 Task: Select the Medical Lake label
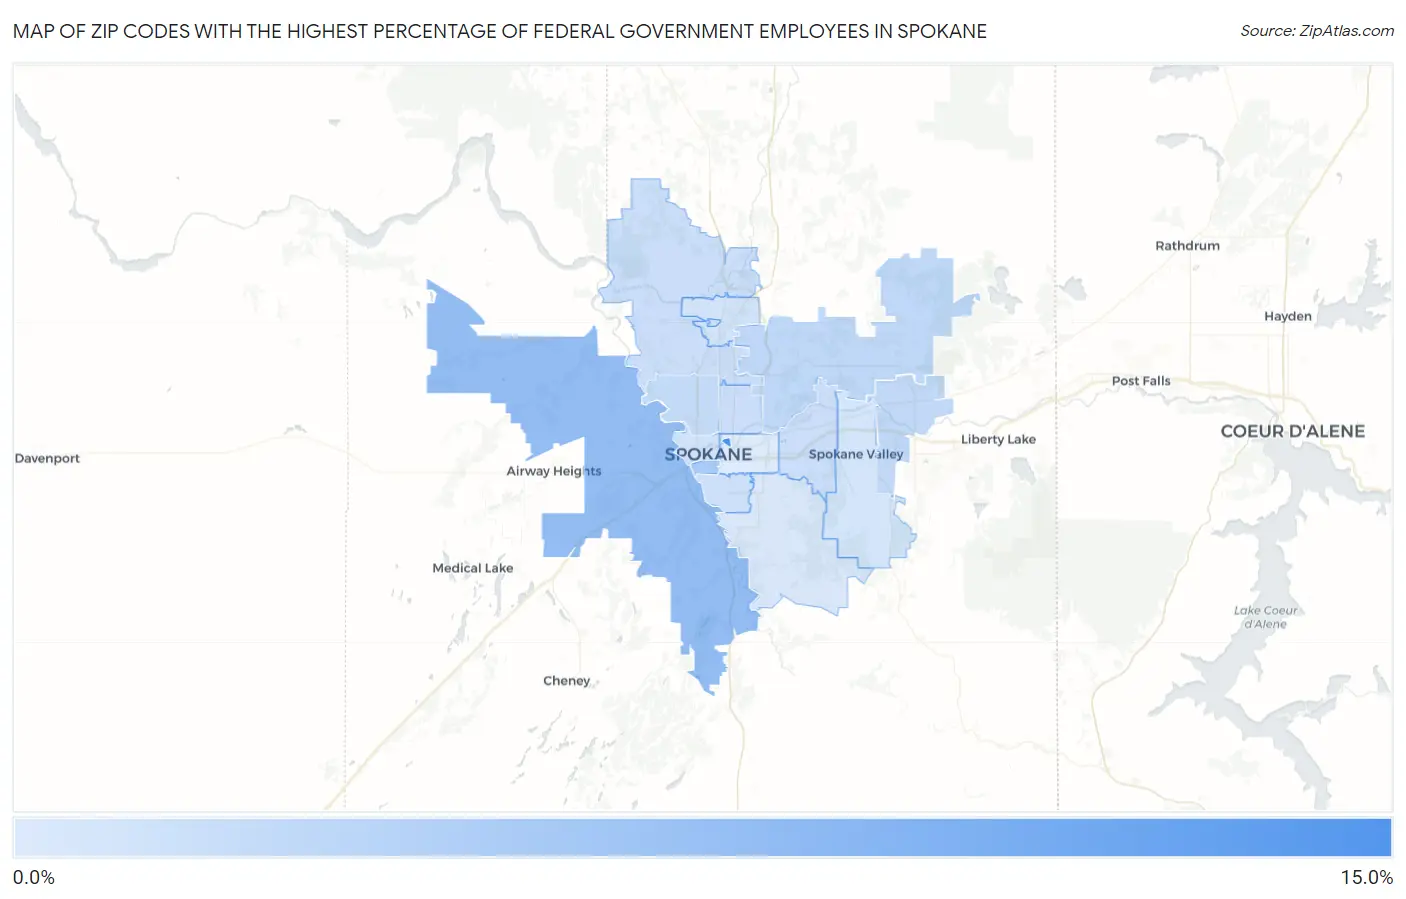click(x=473, y=568)
